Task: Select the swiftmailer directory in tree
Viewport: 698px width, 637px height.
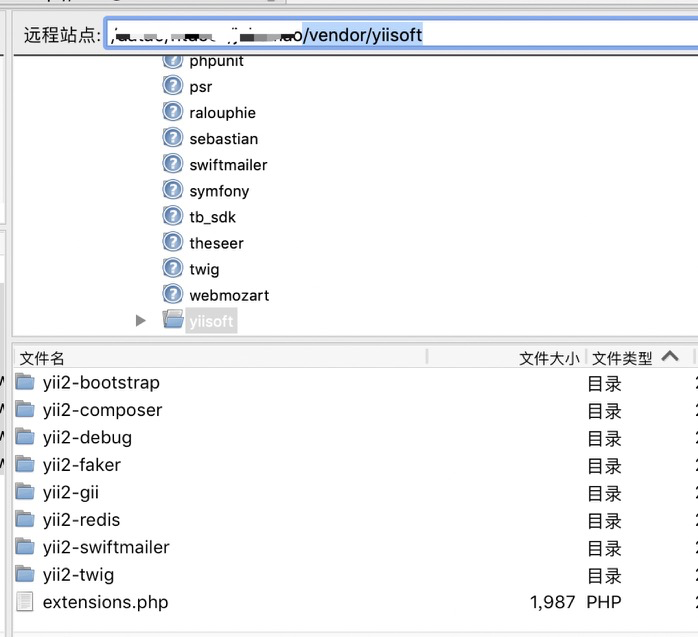Action: [228, 165]
